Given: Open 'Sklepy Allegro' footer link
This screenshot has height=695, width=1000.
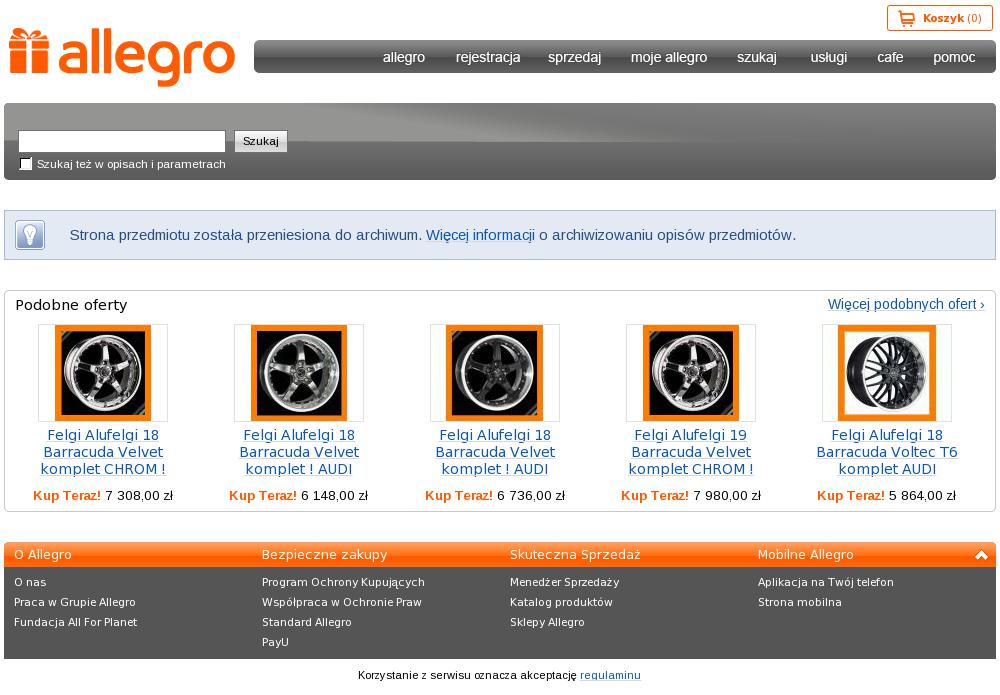Looking at the screenshot, I should click(547, 622).
